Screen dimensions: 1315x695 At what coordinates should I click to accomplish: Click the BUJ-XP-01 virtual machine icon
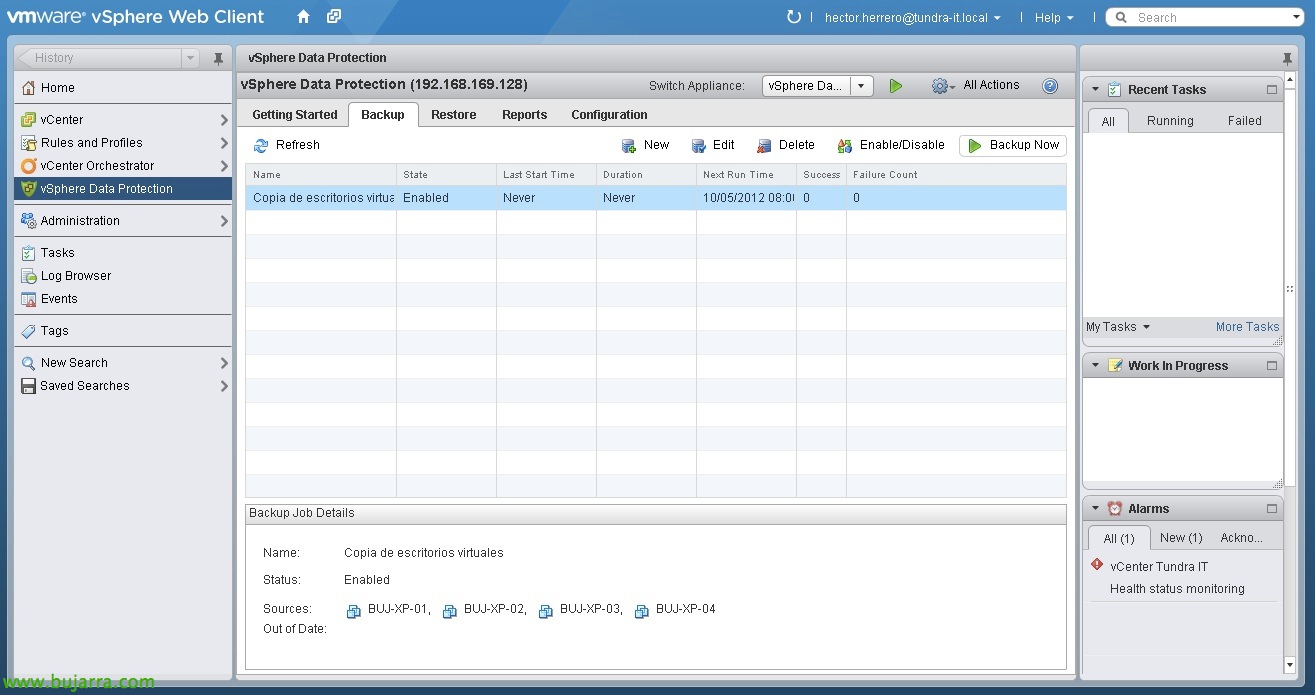353,611
